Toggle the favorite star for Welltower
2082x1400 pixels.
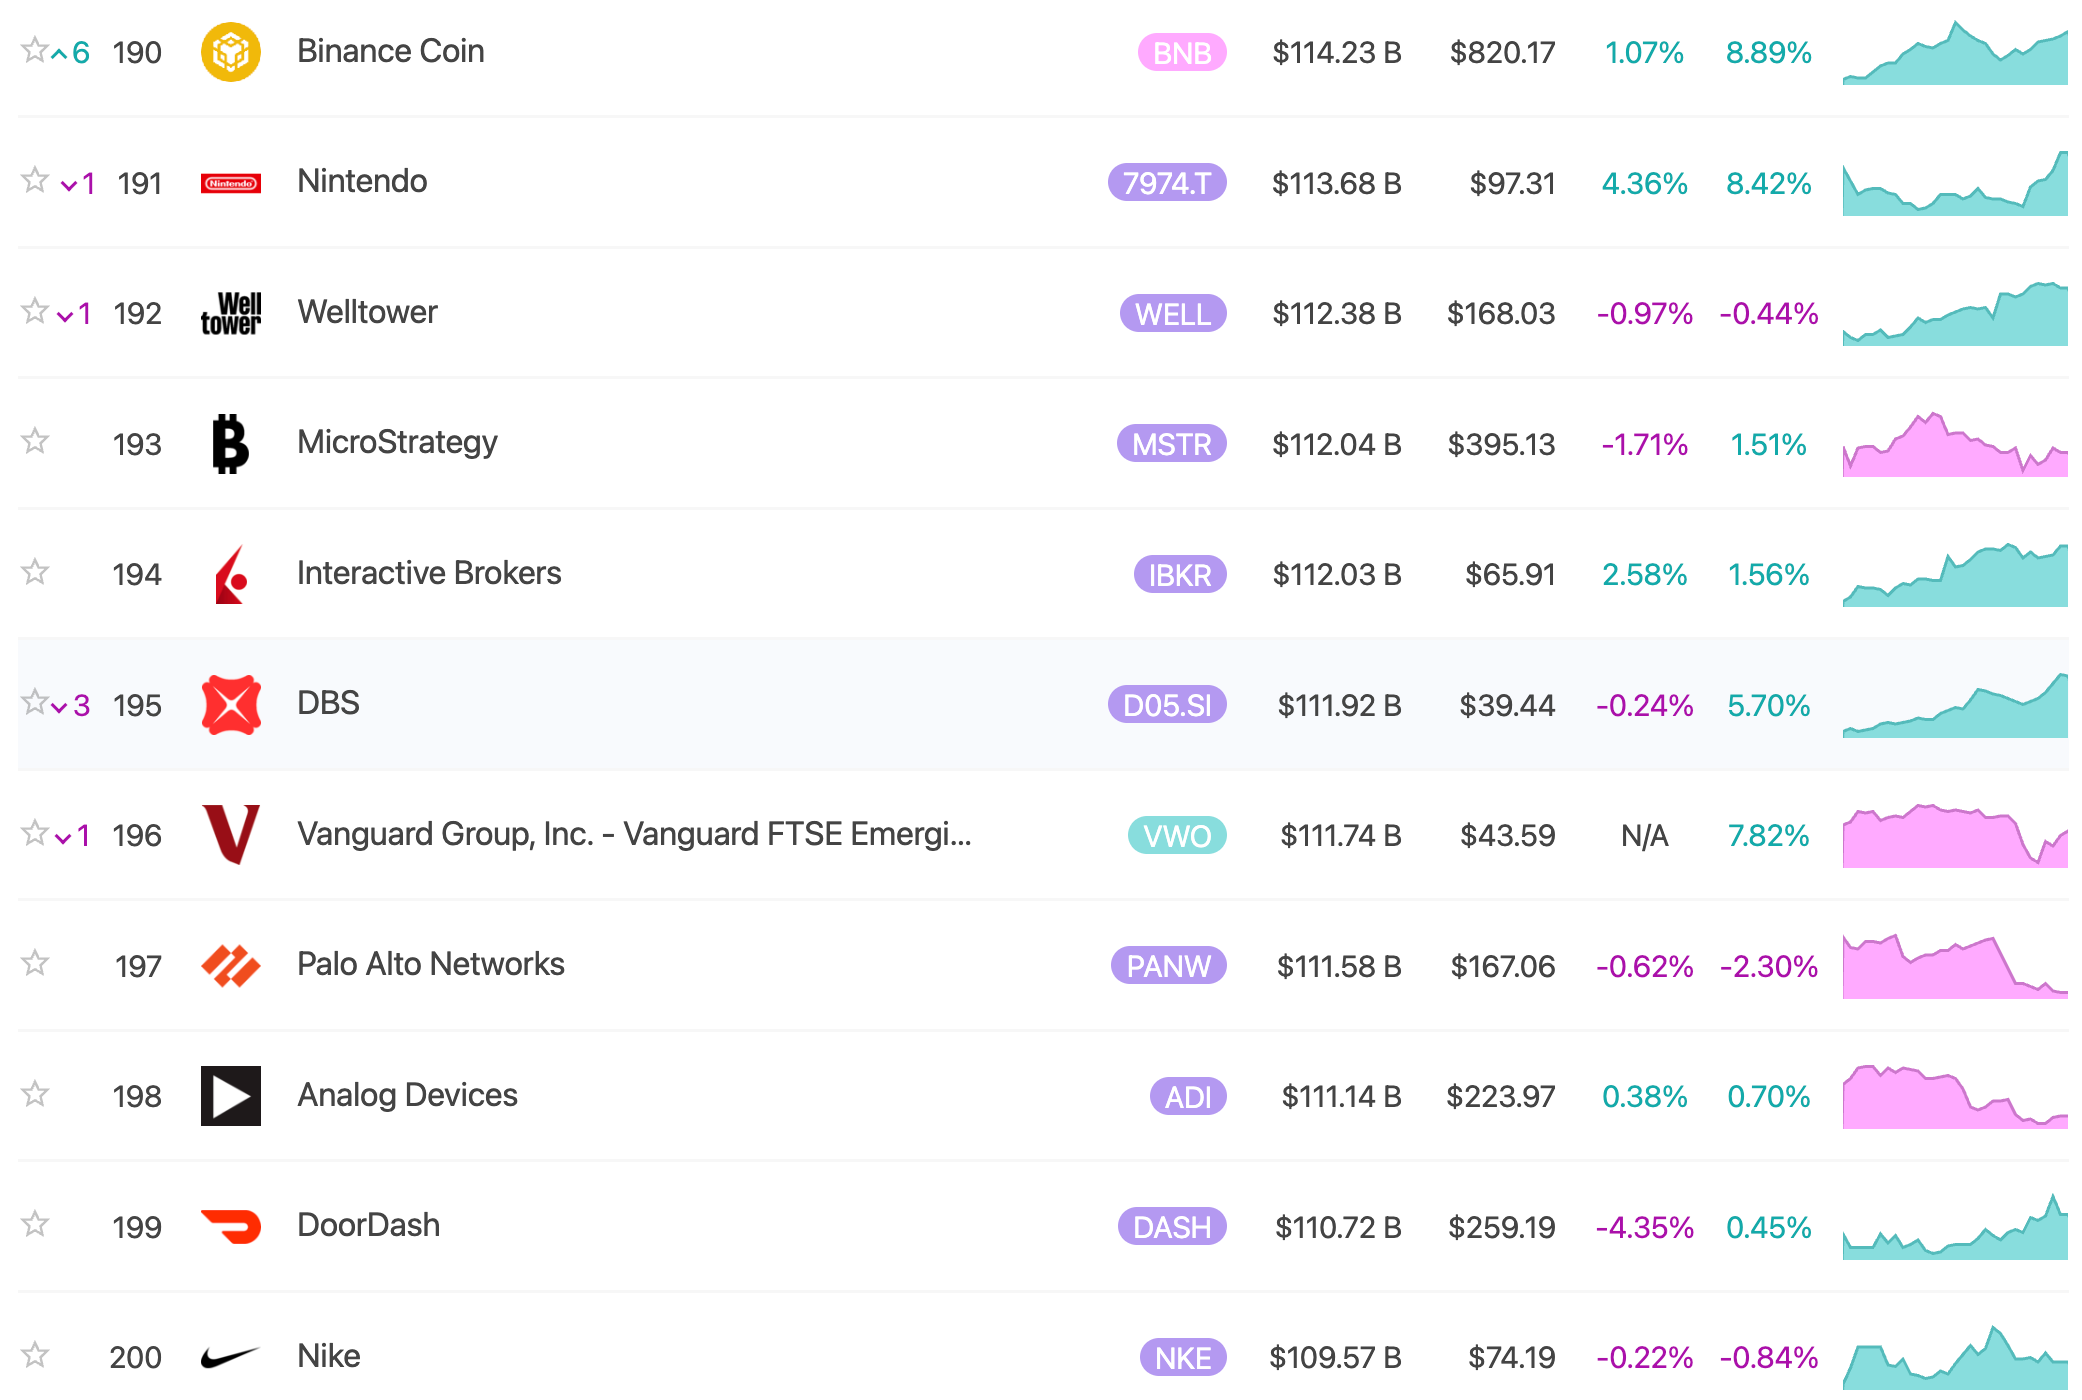pos(35,311)
